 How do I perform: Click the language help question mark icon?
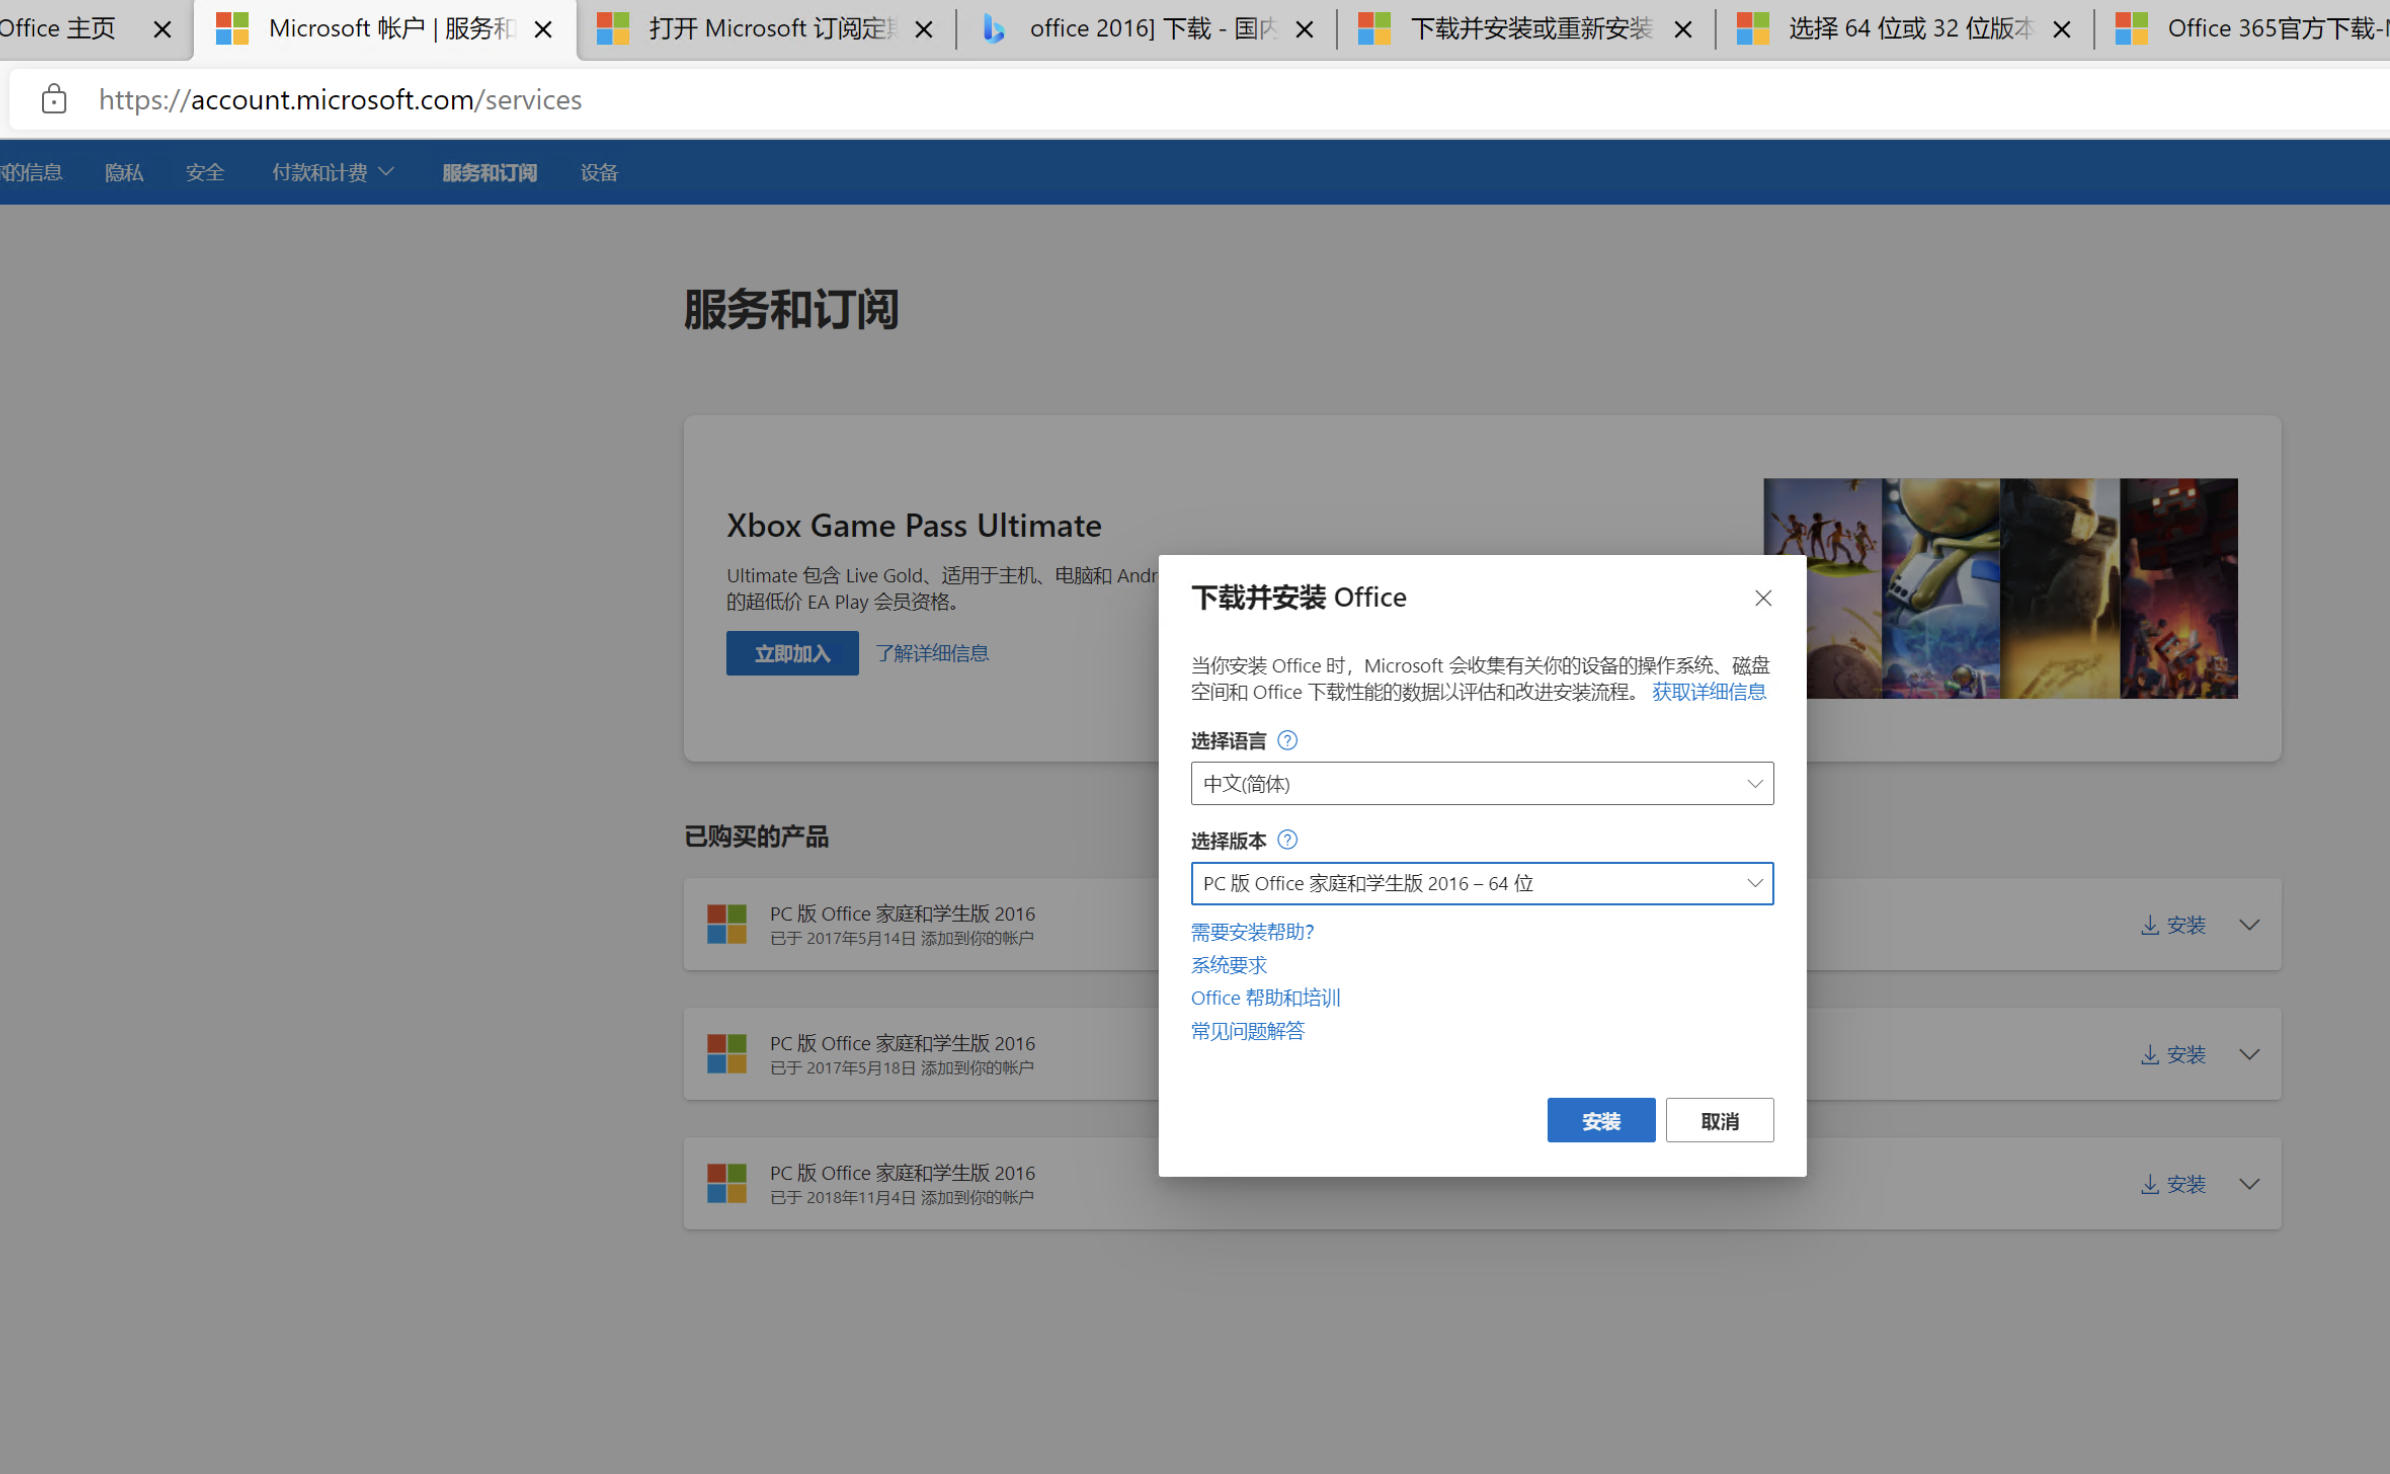[1287, 740]
